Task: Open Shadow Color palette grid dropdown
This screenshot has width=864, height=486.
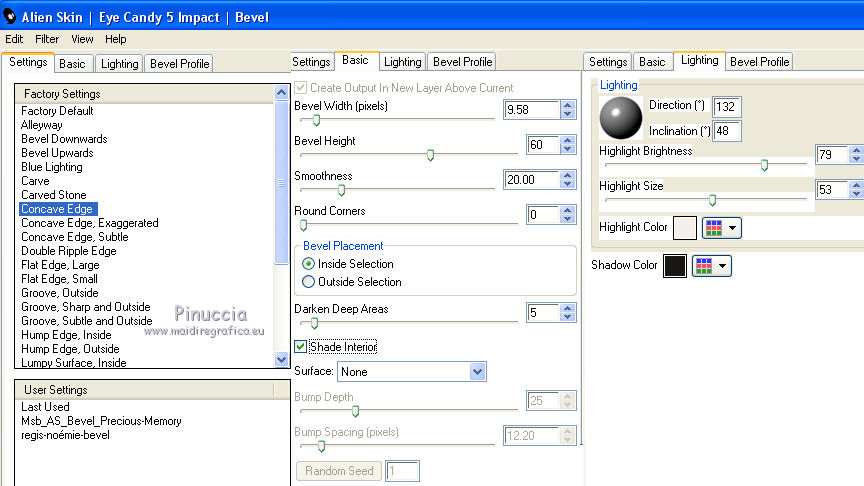Action: 711,266
